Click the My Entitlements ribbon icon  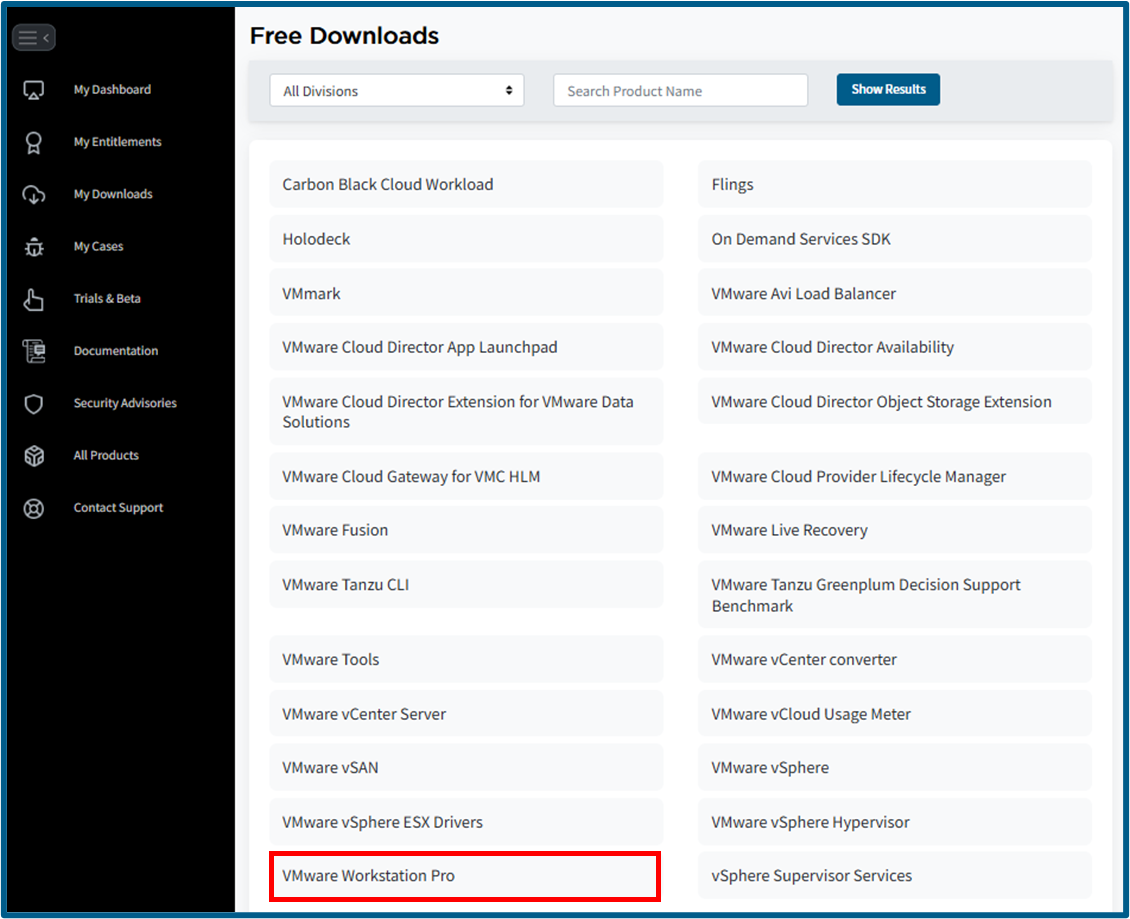pos(34,143)
